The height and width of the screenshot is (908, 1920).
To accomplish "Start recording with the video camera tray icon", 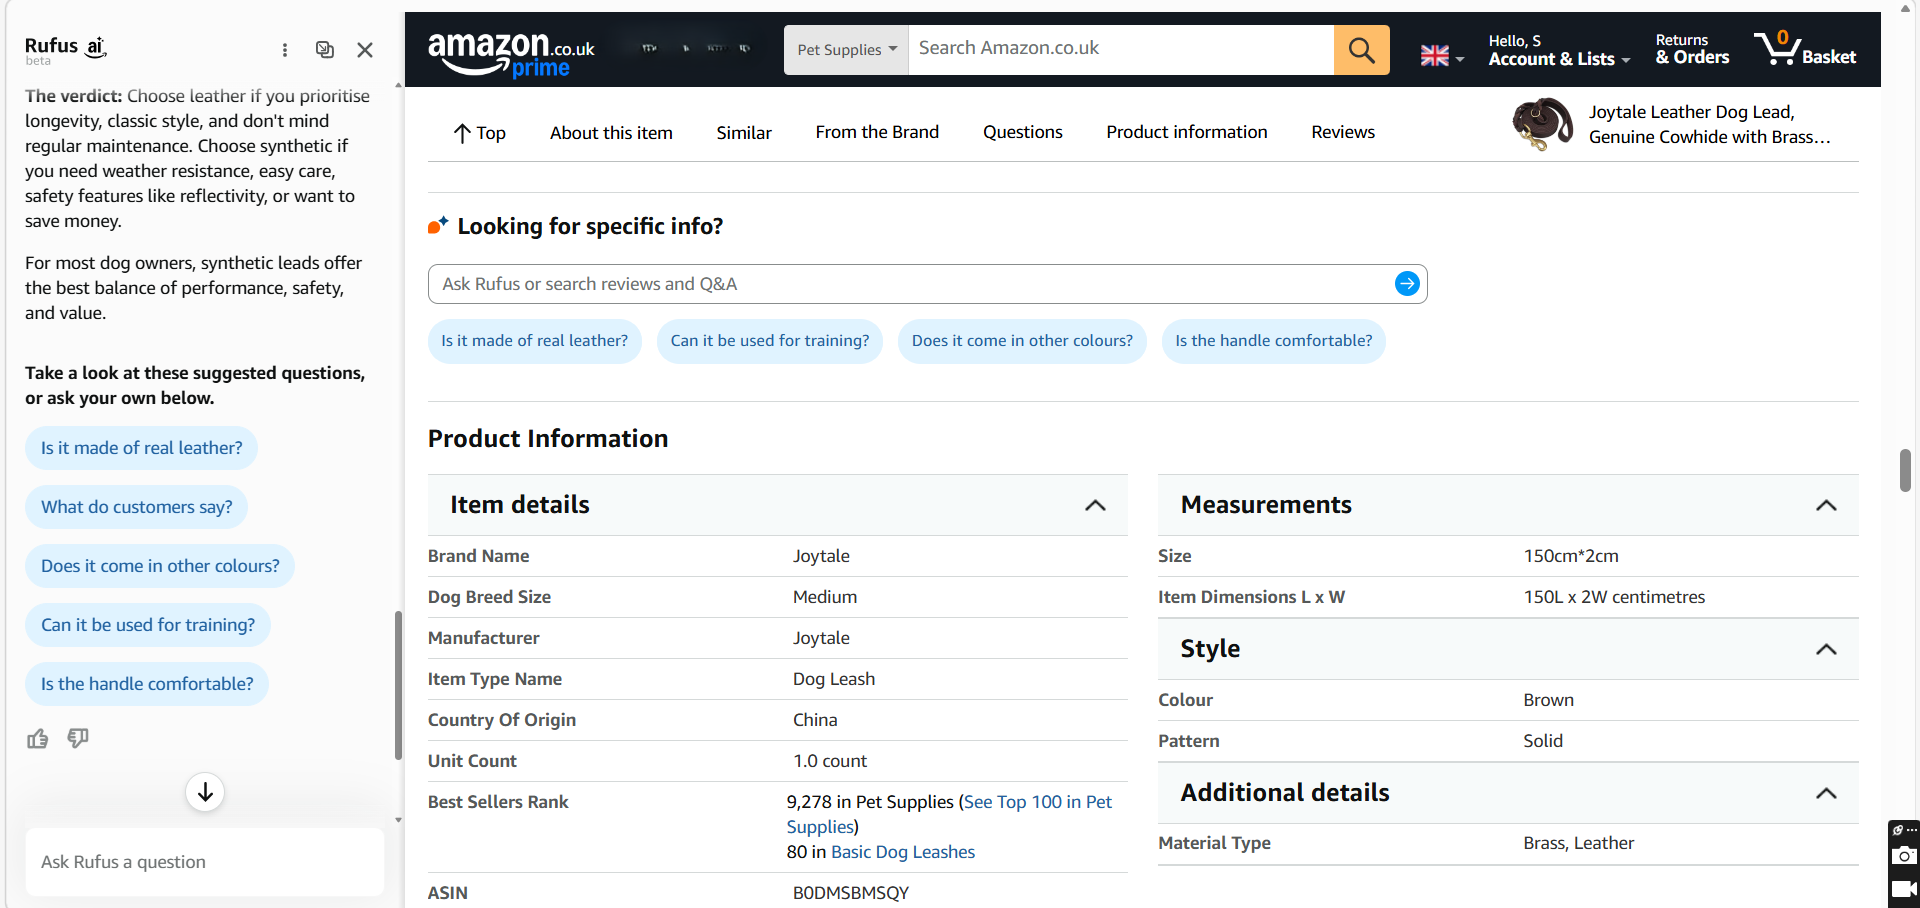I will click(1904, 889).
